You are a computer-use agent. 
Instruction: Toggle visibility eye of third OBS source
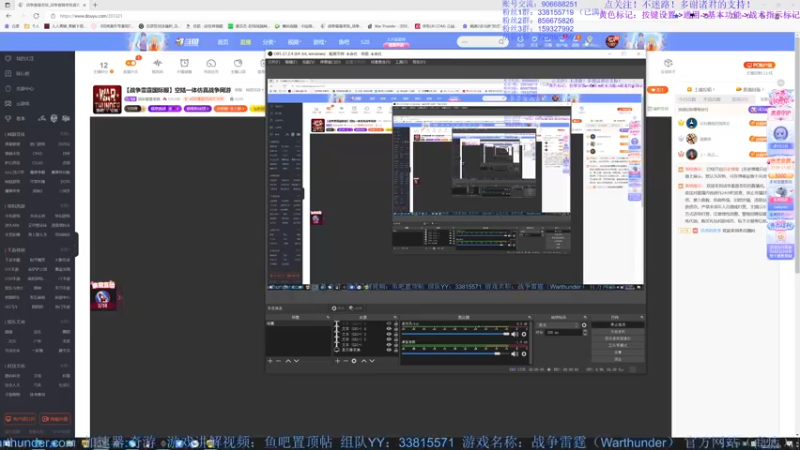tap(389, 335)
